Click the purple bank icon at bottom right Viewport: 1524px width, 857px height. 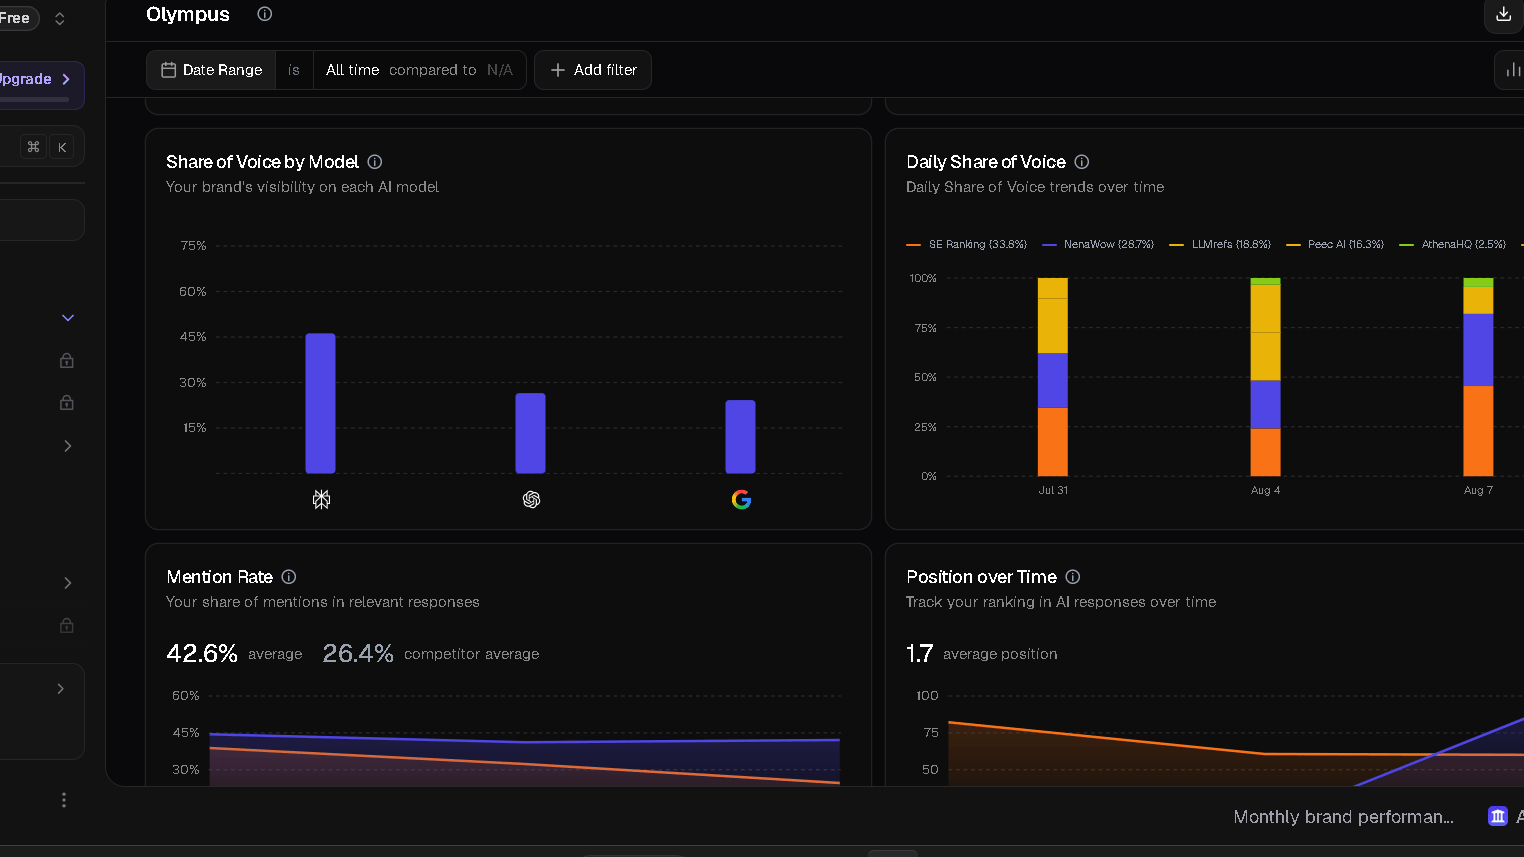pyautogui.click(x=1497, y=816)
